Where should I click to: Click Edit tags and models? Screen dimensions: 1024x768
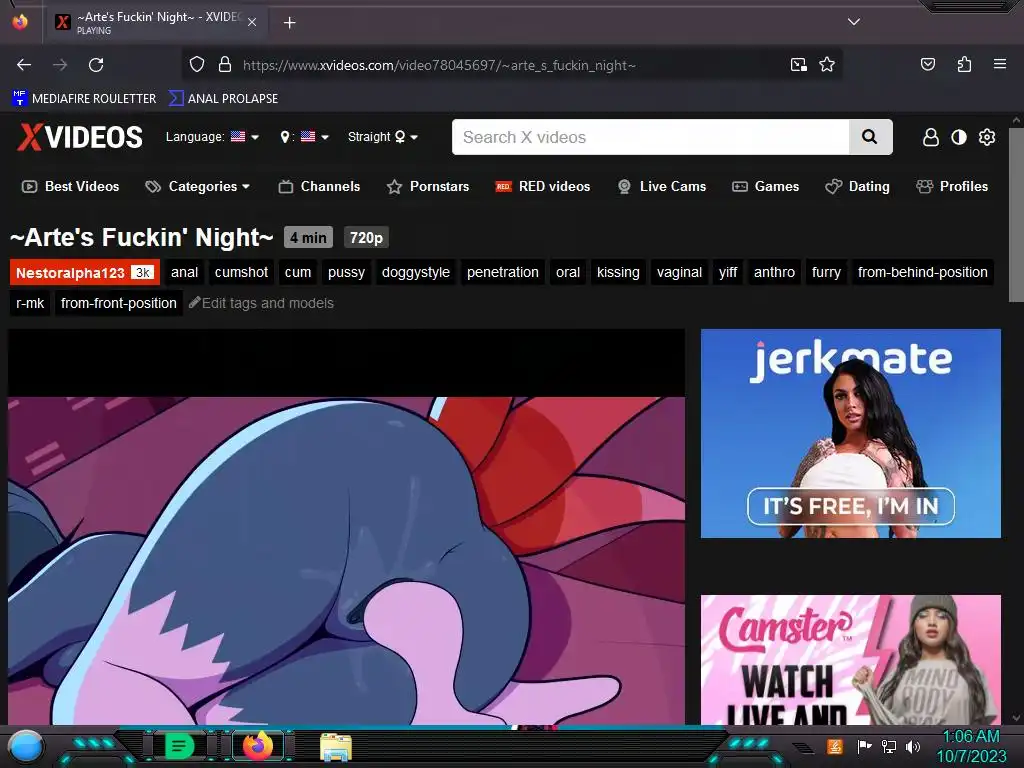pos(261,303)
